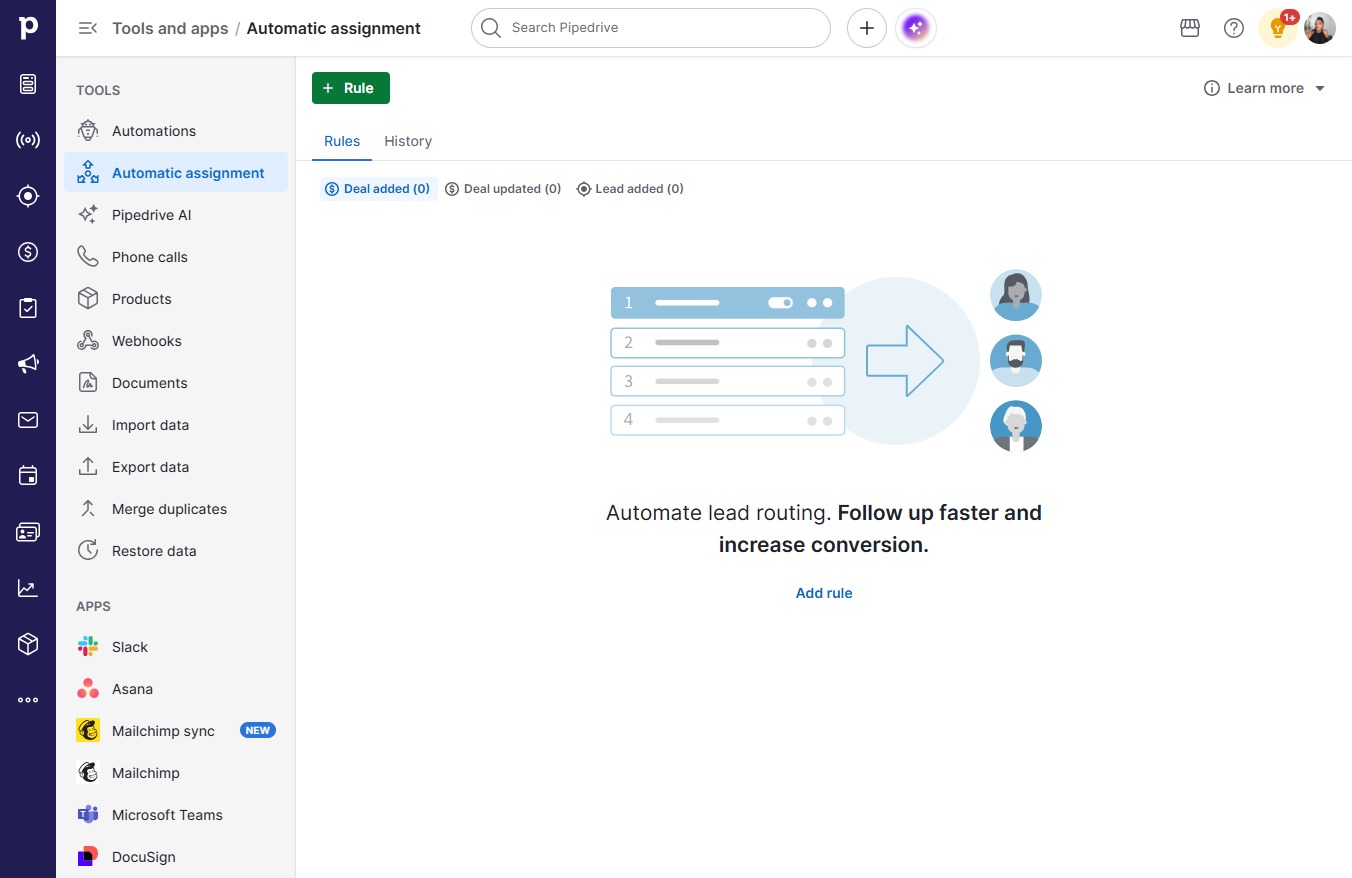Switch to the Rules tab
1352x878 pixels.
click(x=342, y=141)
